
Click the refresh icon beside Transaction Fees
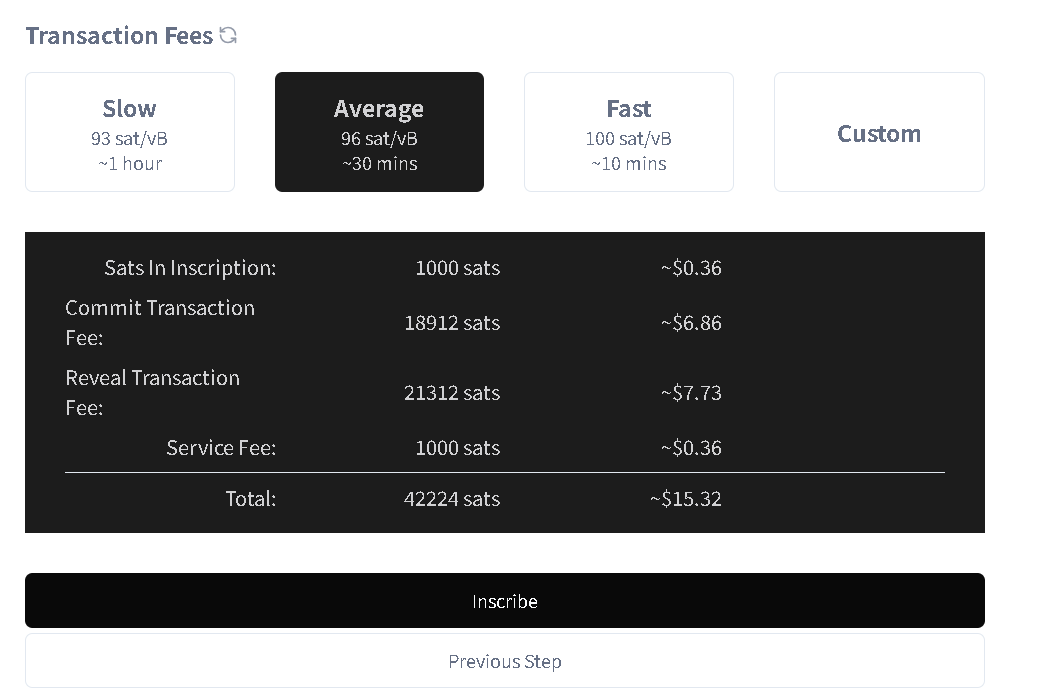pos(228,35)
